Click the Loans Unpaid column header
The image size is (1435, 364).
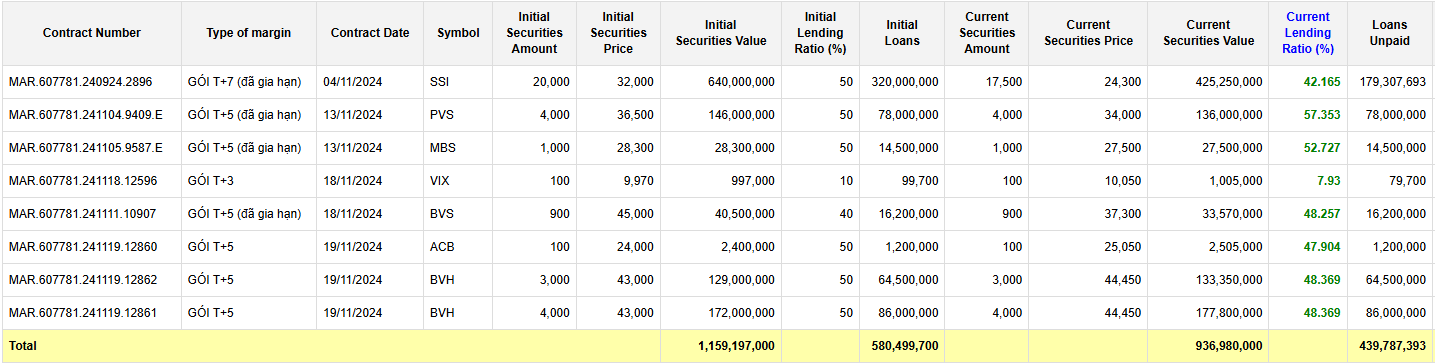(1390, 33)
